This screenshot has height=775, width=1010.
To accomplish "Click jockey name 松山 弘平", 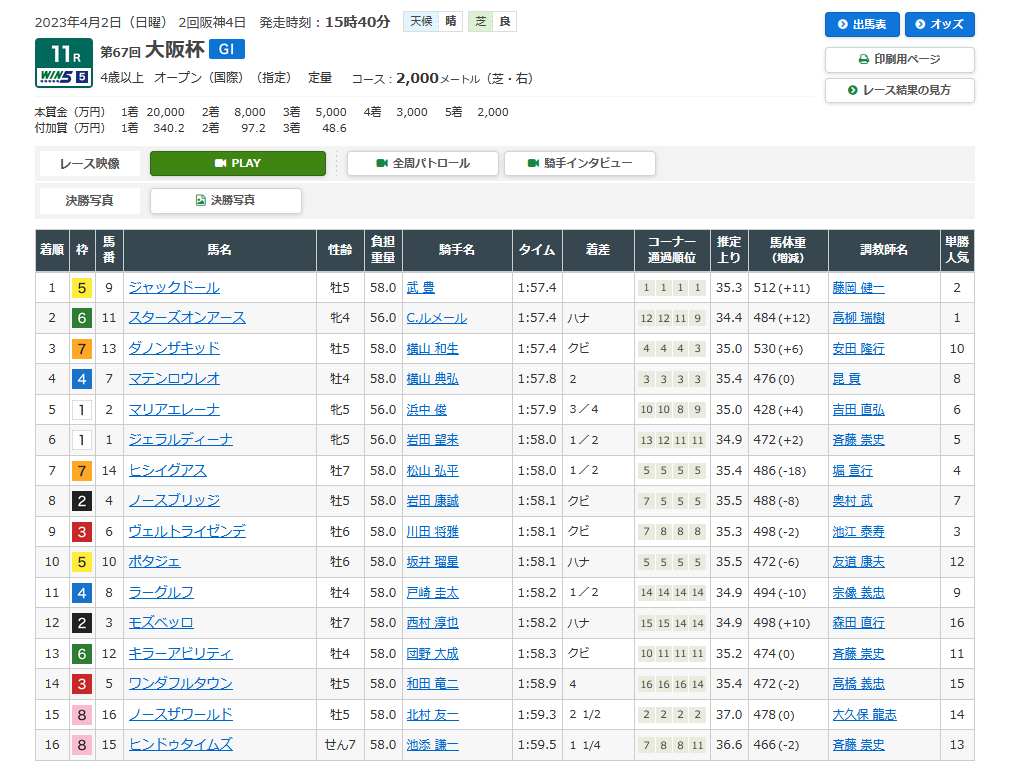I will pyautogui.click(x=432, y=471).
